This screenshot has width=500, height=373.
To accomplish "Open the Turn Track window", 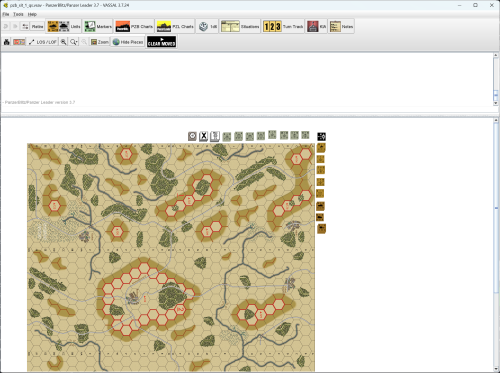I will tap(283, 26).
